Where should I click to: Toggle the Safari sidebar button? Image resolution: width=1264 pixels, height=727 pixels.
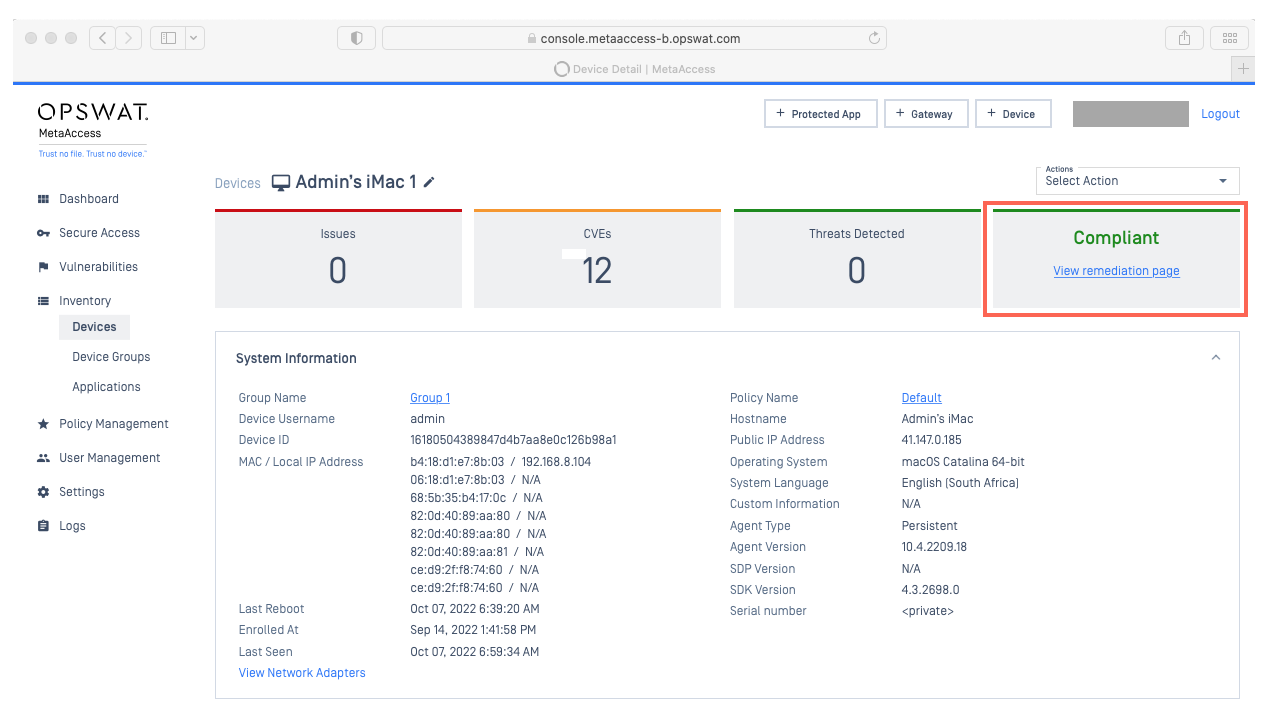(x=168, y=38)
